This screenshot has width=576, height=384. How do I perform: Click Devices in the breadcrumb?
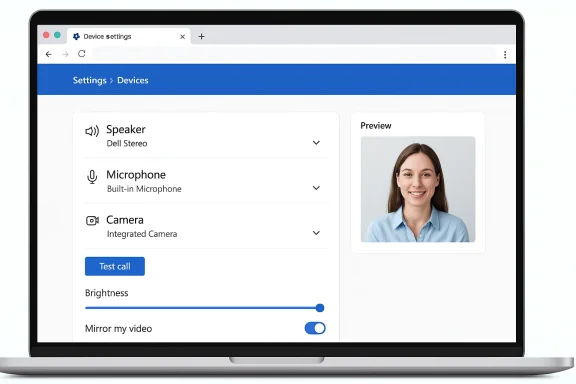click(x=133, y=80)
